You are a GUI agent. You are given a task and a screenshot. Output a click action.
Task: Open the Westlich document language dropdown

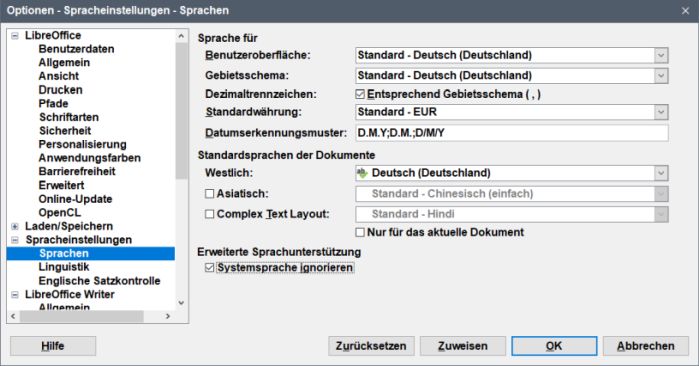click(x=661, y=173)
